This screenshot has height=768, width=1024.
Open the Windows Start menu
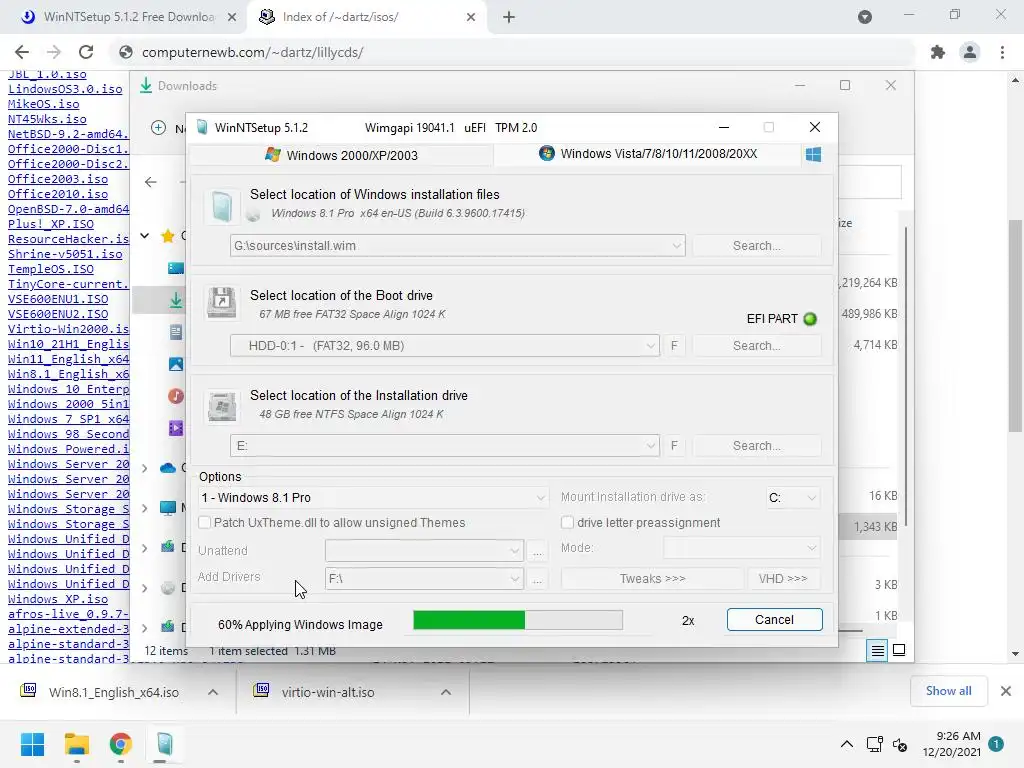32,744
